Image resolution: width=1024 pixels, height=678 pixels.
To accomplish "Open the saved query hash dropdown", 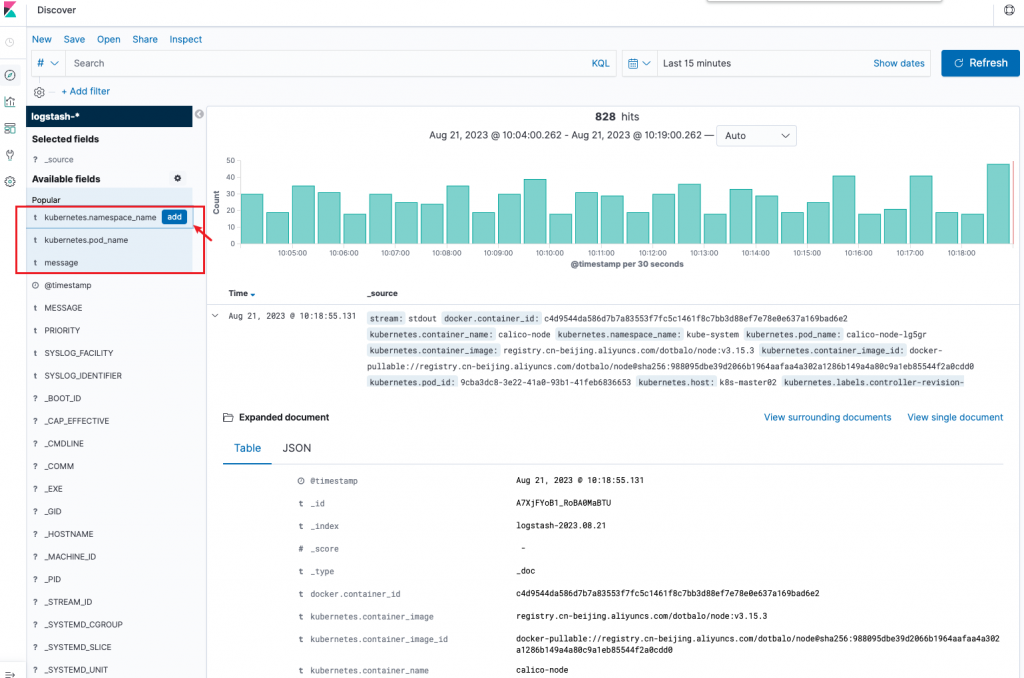I will click(x=48, y=63).
